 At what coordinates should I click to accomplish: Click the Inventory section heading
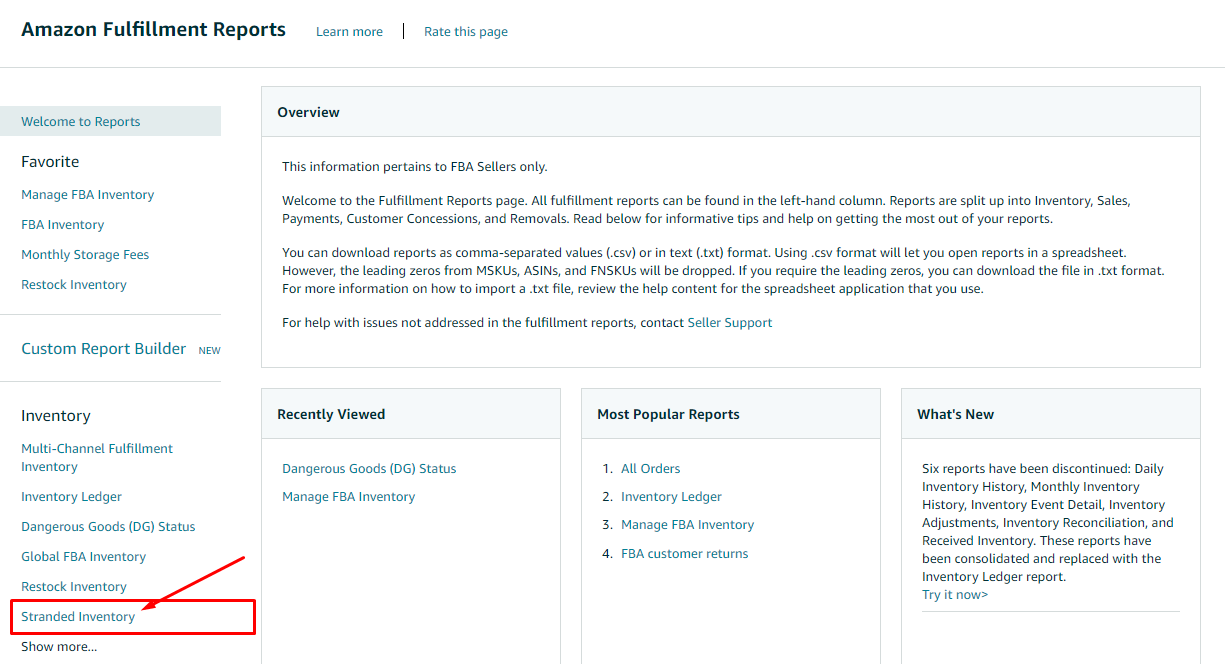coord(56,416)
